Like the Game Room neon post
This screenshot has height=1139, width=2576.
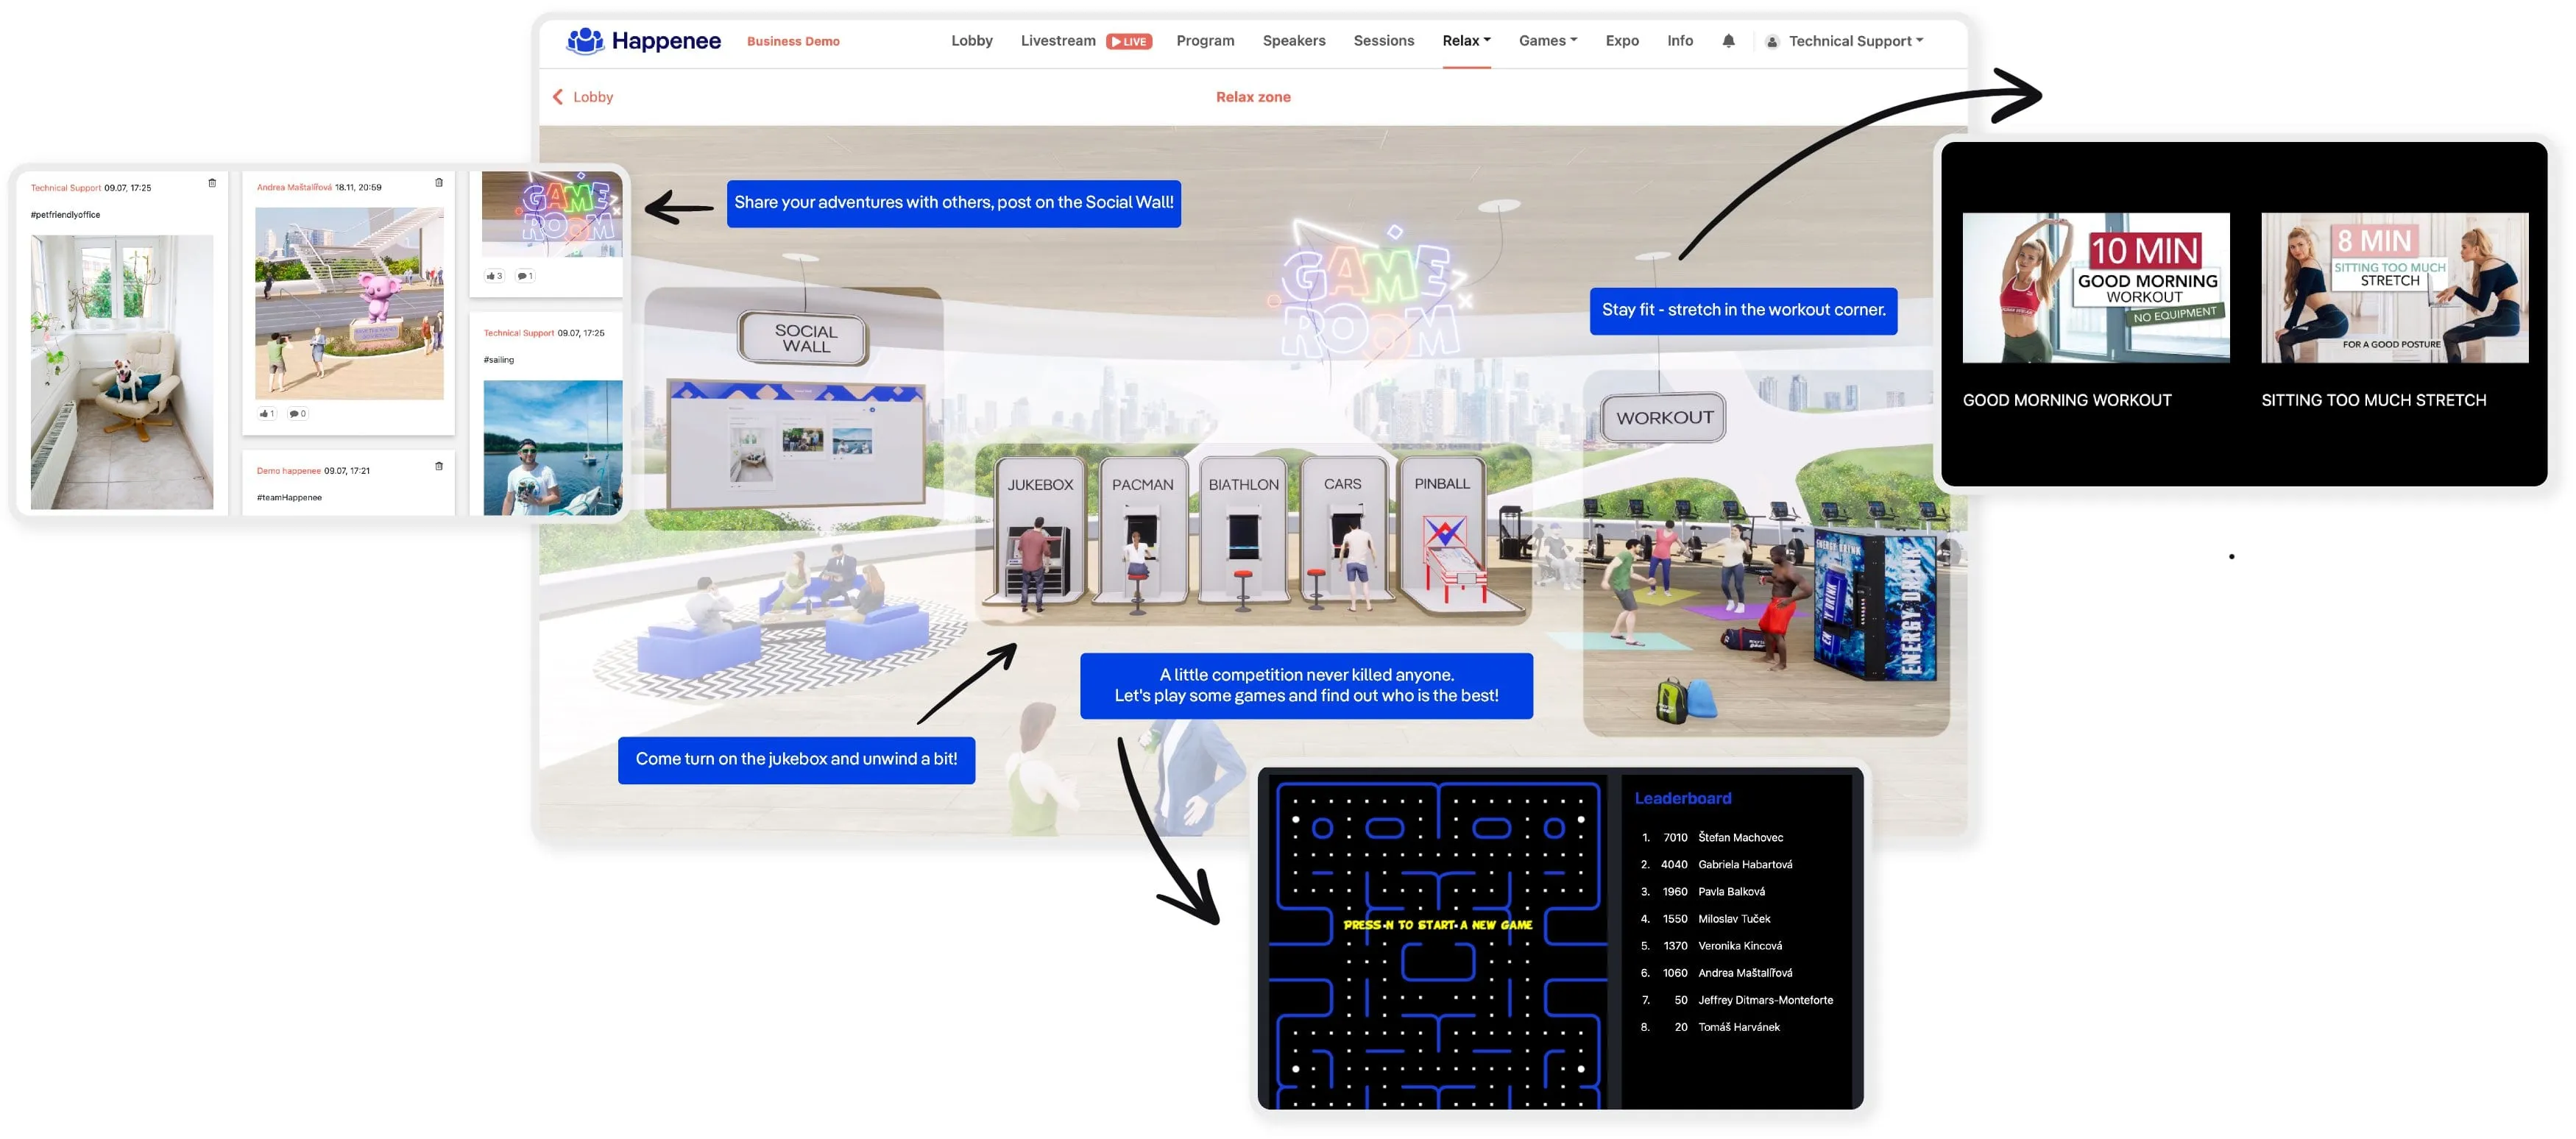494,276
